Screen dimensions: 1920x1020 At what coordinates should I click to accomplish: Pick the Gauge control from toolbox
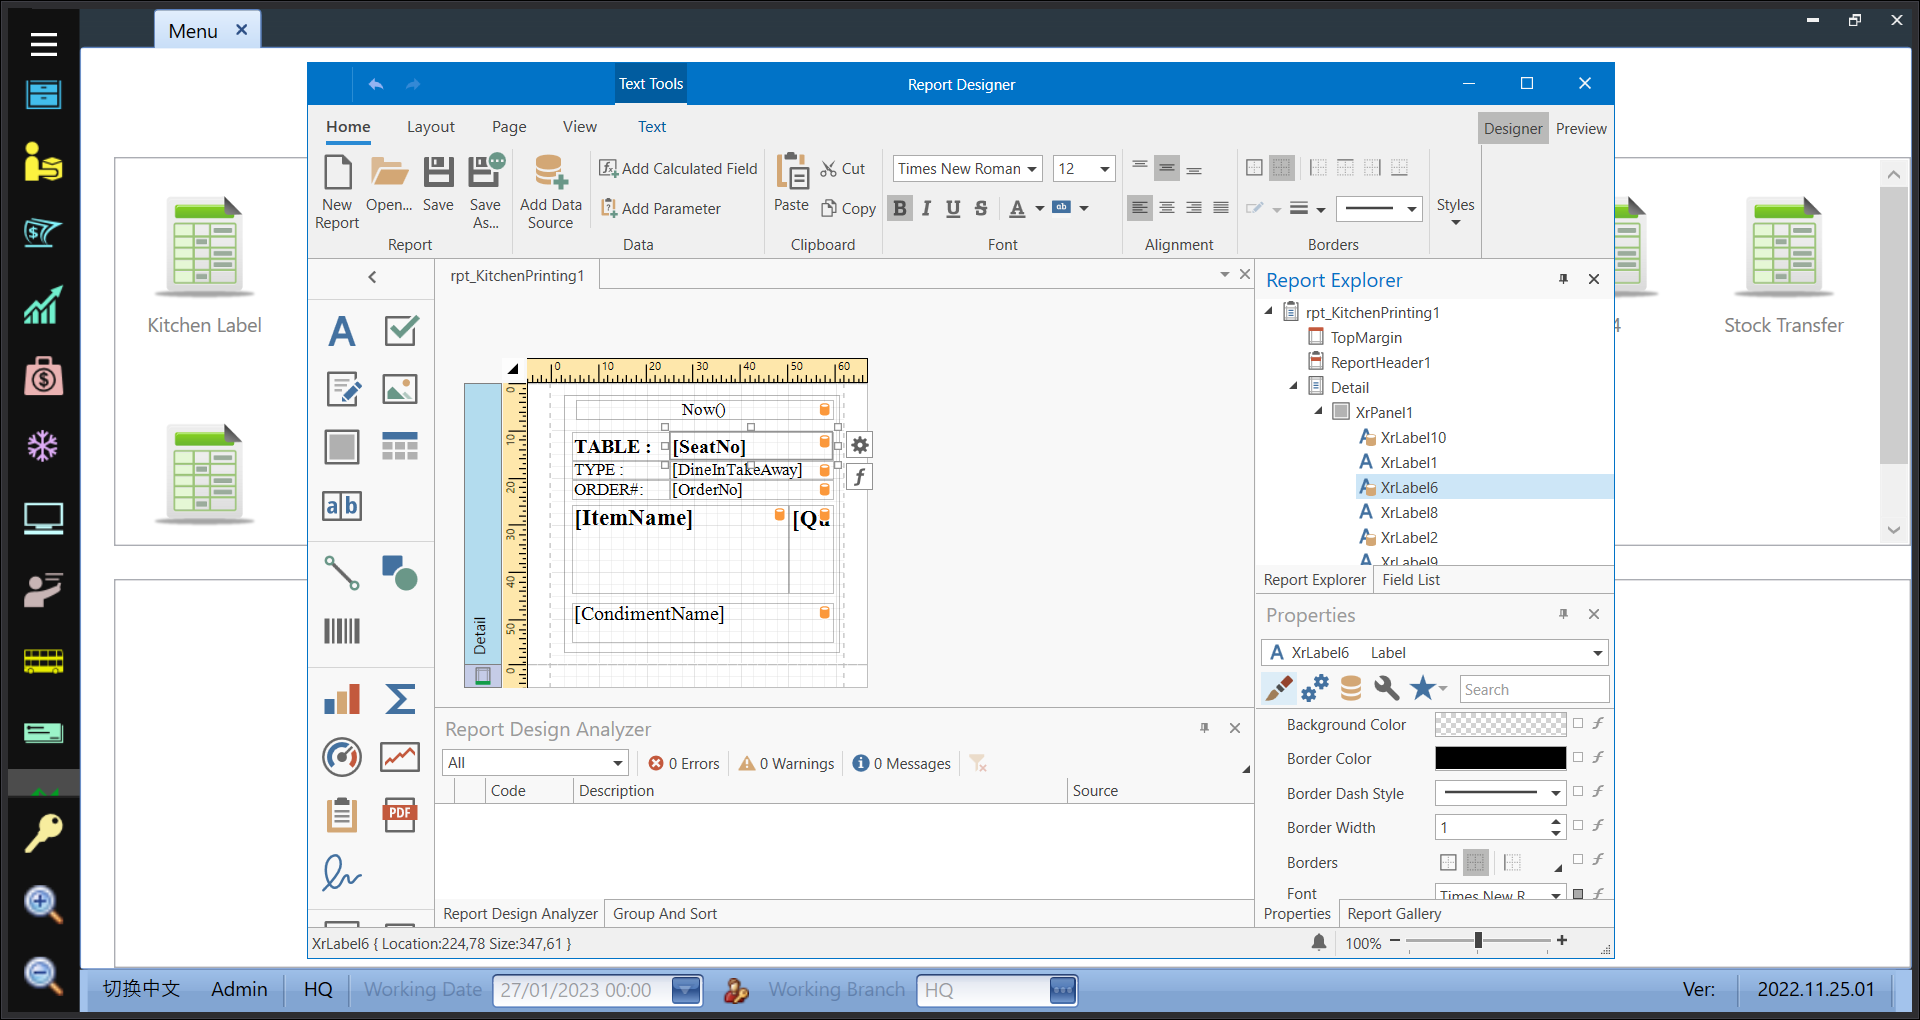(x=342, y=757)
